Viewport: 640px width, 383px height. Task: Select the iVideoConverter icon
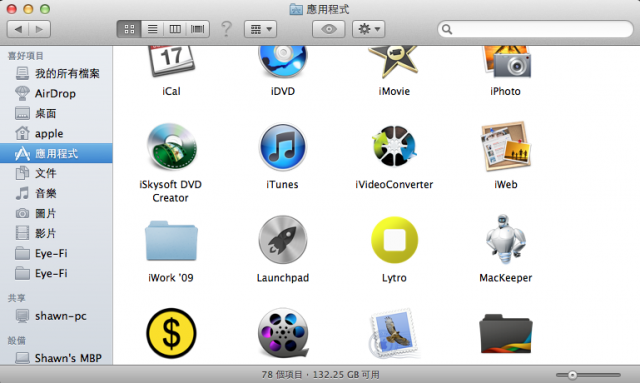click(x=394, y=146)
